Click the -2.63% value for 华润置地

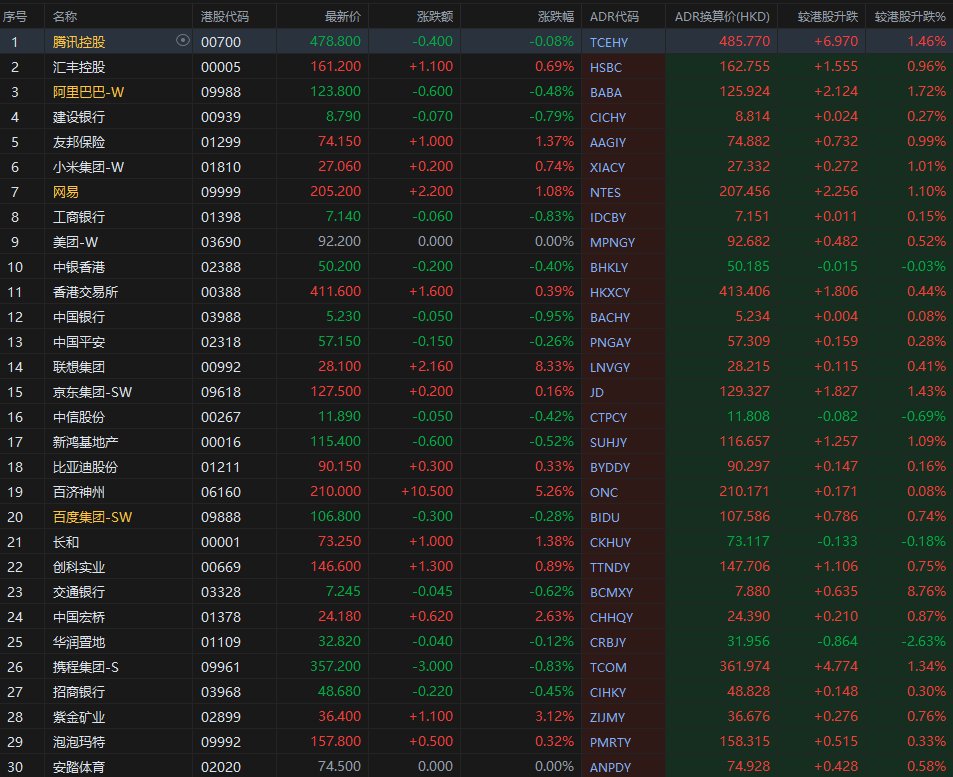pyautogui.click(x=923, y=641)
